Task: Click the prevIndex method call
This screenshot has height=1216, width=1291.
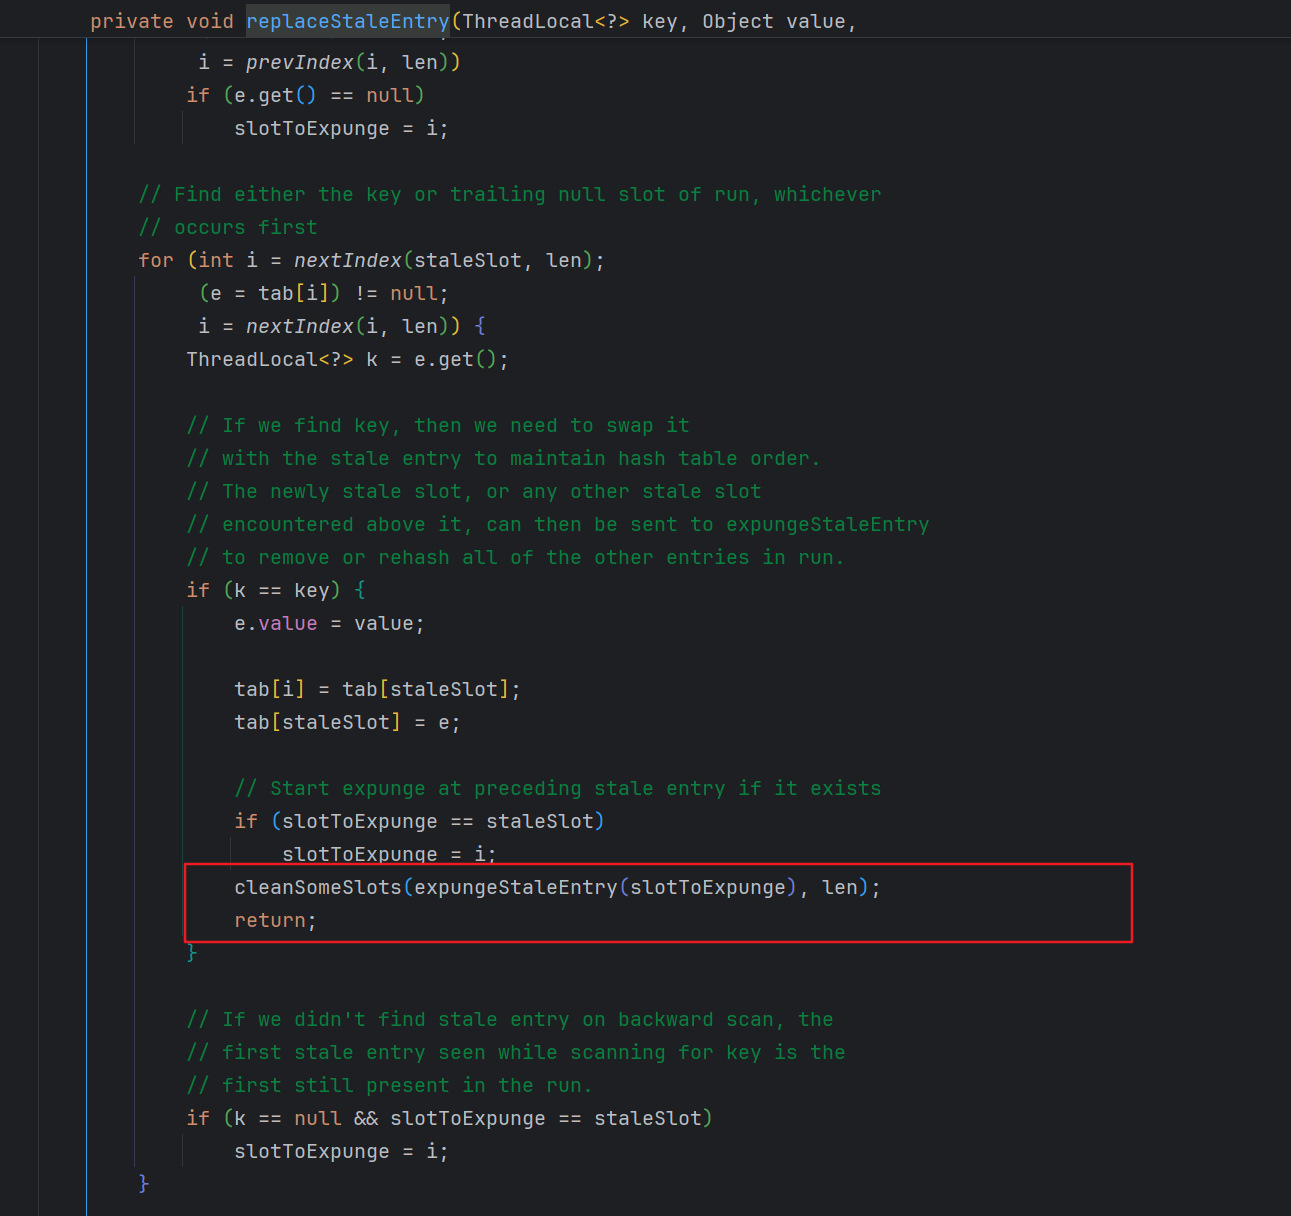Action: pyautogui.click(x=299, y=62)
